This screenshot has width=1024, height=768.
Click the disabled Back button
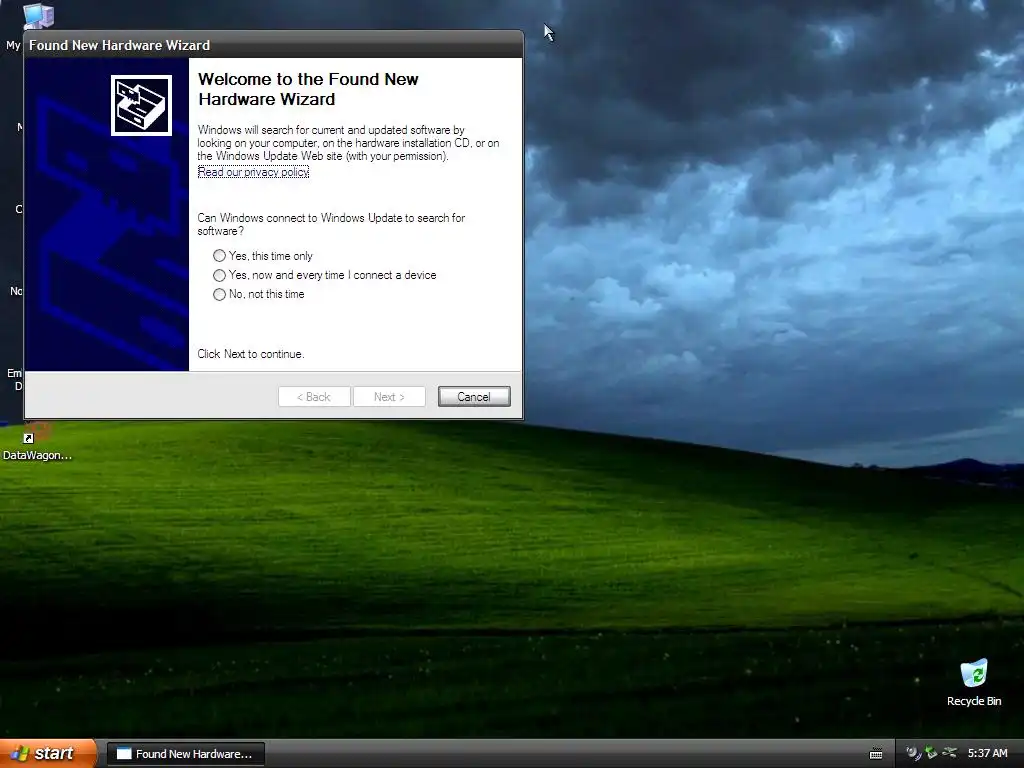(x=314, y=396)
